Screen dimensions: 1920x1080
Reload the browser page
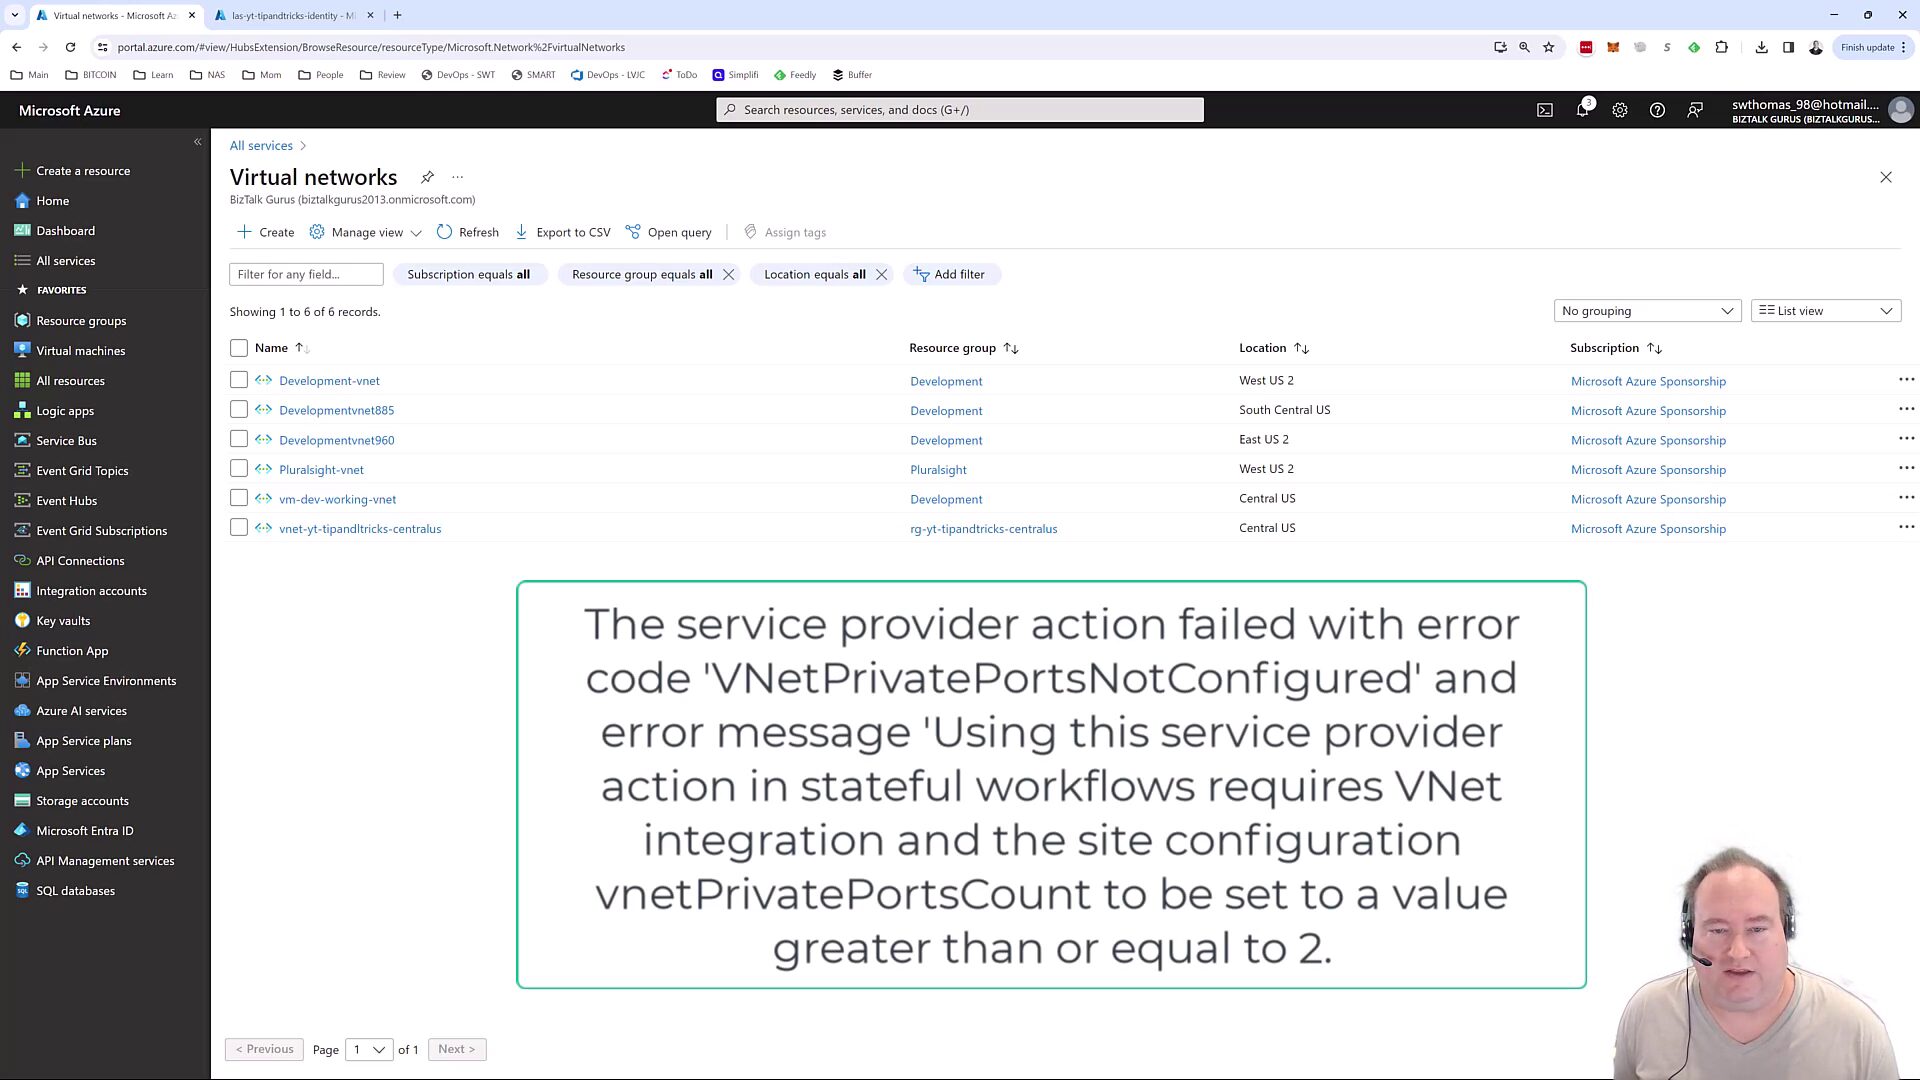tap(70, 47)
